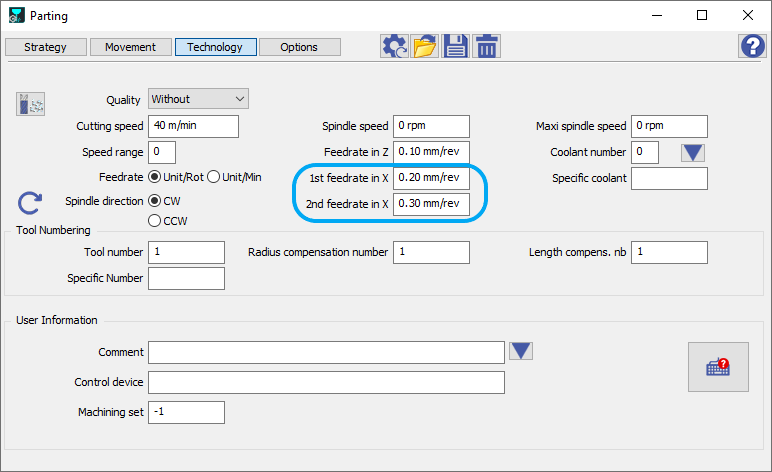Expand the Coolant number arrow dropdown
The height and width of the screenshot is (472, 772).
click(694, 152)
